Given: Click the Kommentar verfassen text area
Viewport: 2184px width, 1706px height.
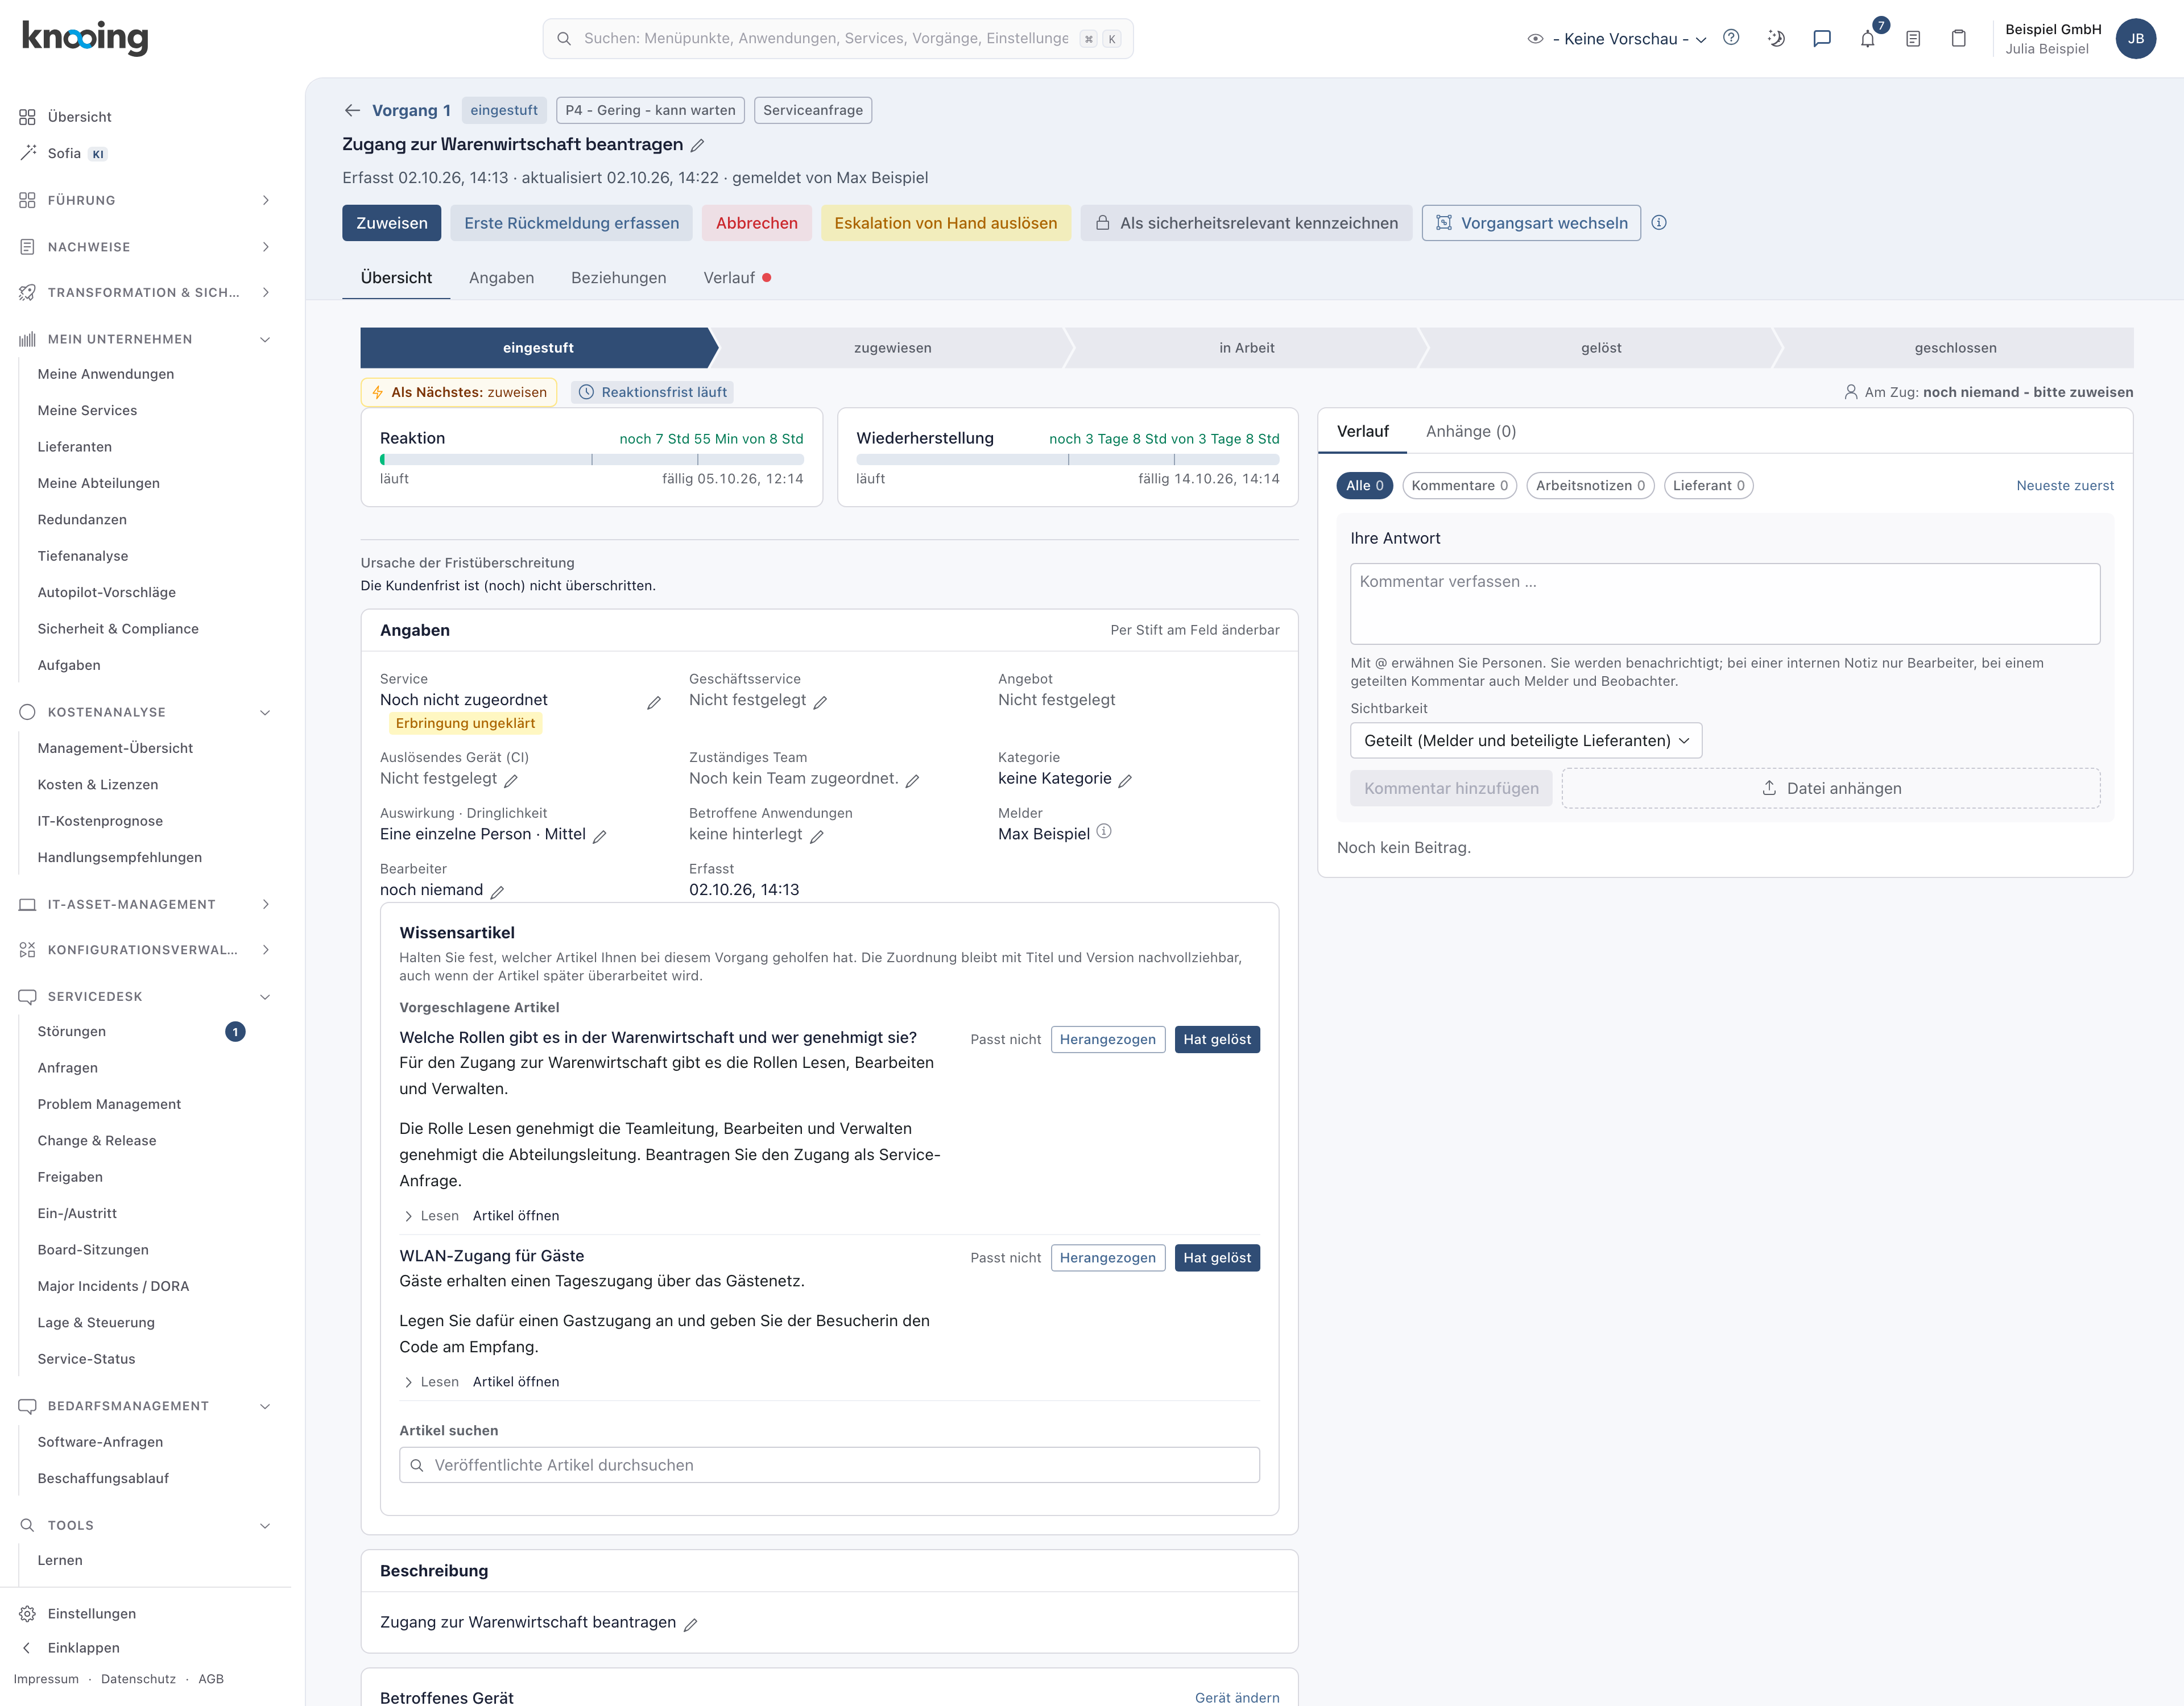Looking at the screenshot, I should [x=1724, y=604].
